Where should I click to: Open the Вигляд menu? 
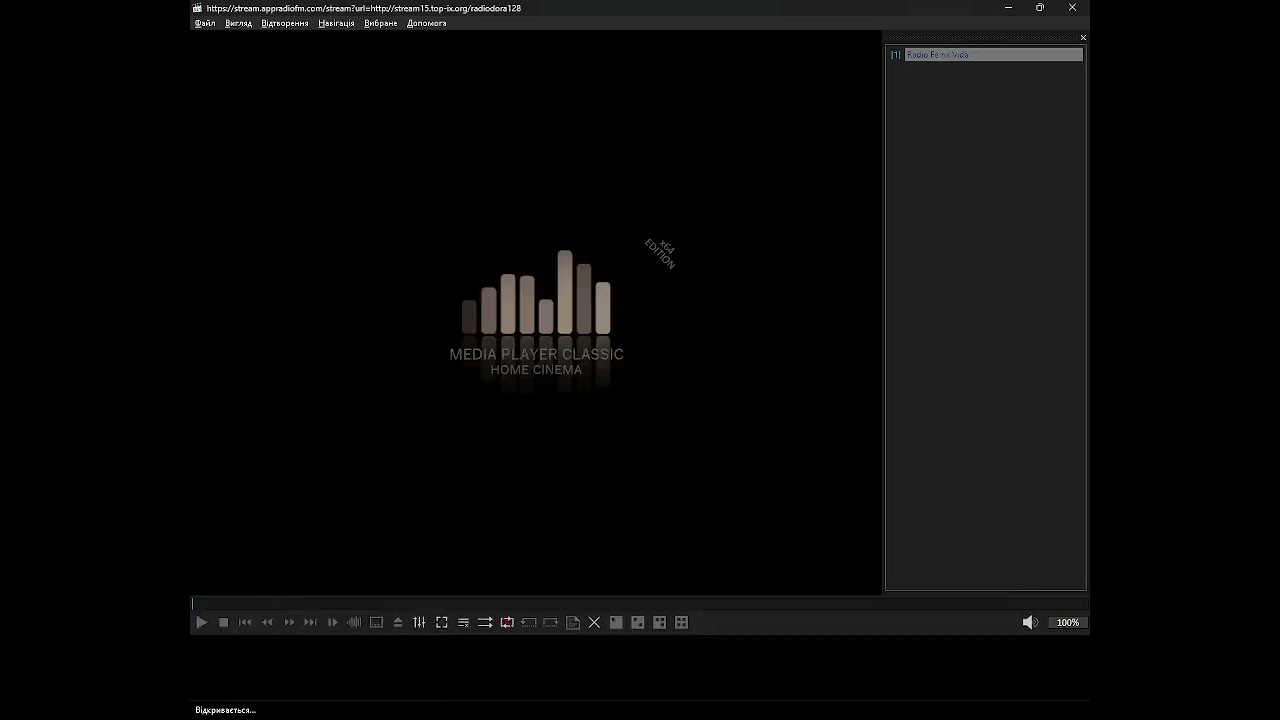click(239, 23)
